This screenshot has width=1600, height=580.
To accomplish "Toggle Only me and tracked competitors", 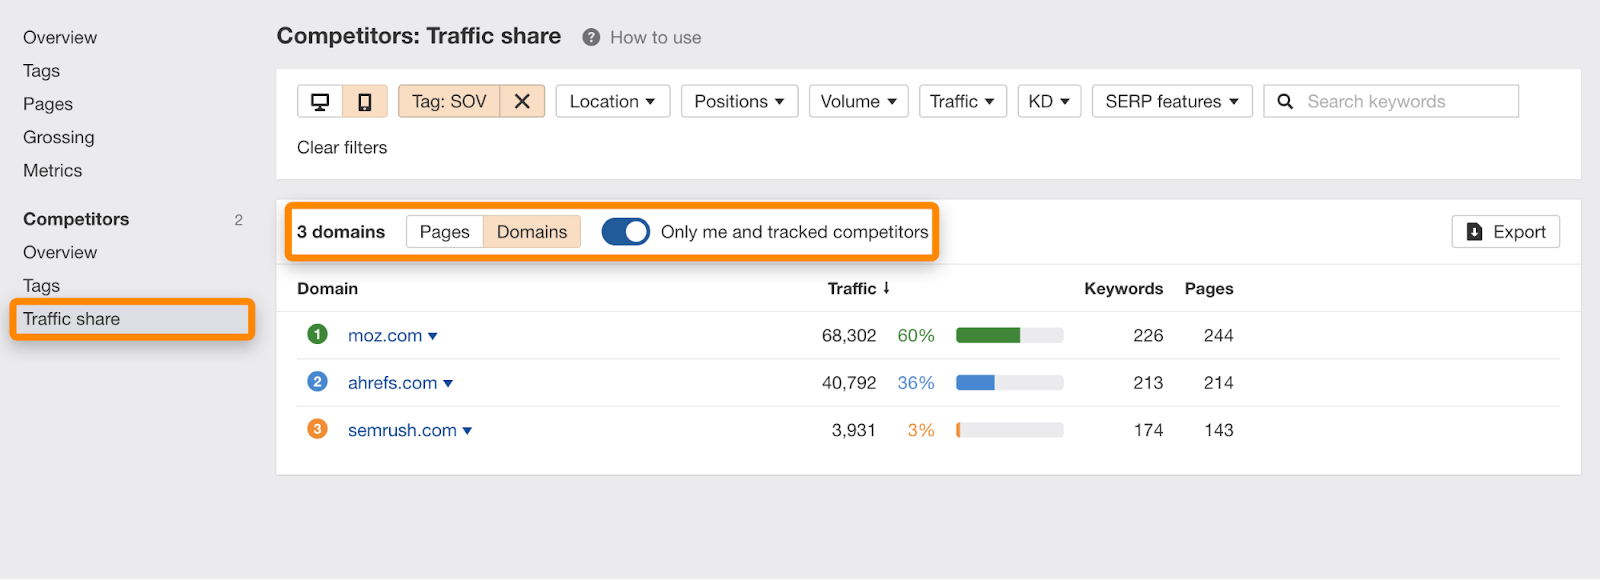I will [x=626, y=231].
